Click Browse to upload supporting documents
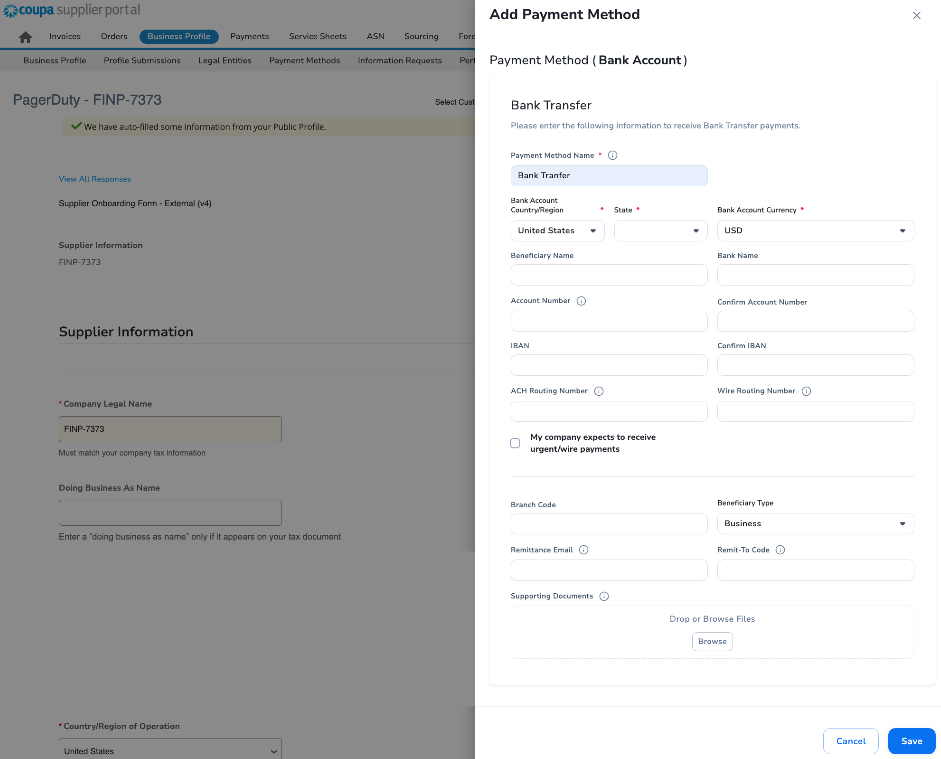 click(712, 641)
